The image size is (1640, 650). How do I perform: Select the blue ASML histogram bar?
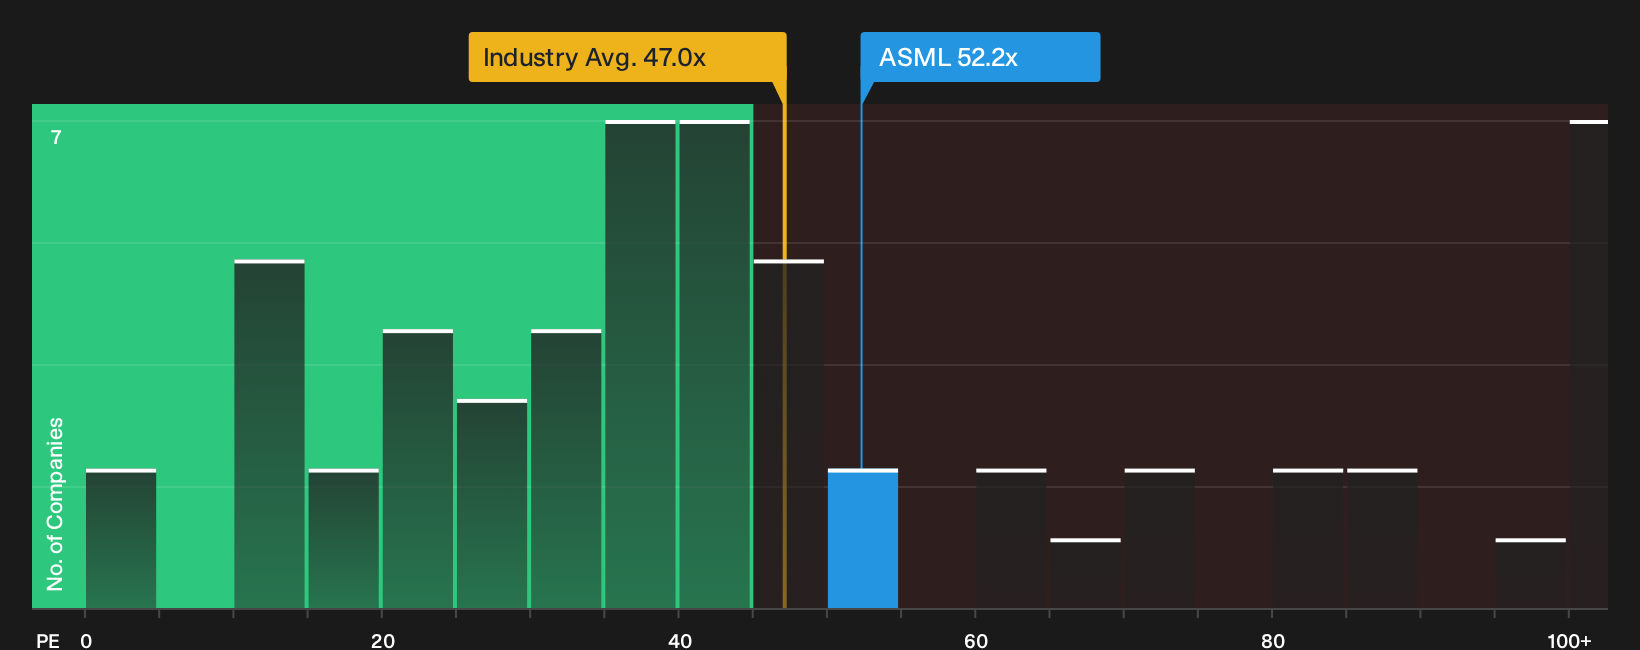click(x=863, y=539)
